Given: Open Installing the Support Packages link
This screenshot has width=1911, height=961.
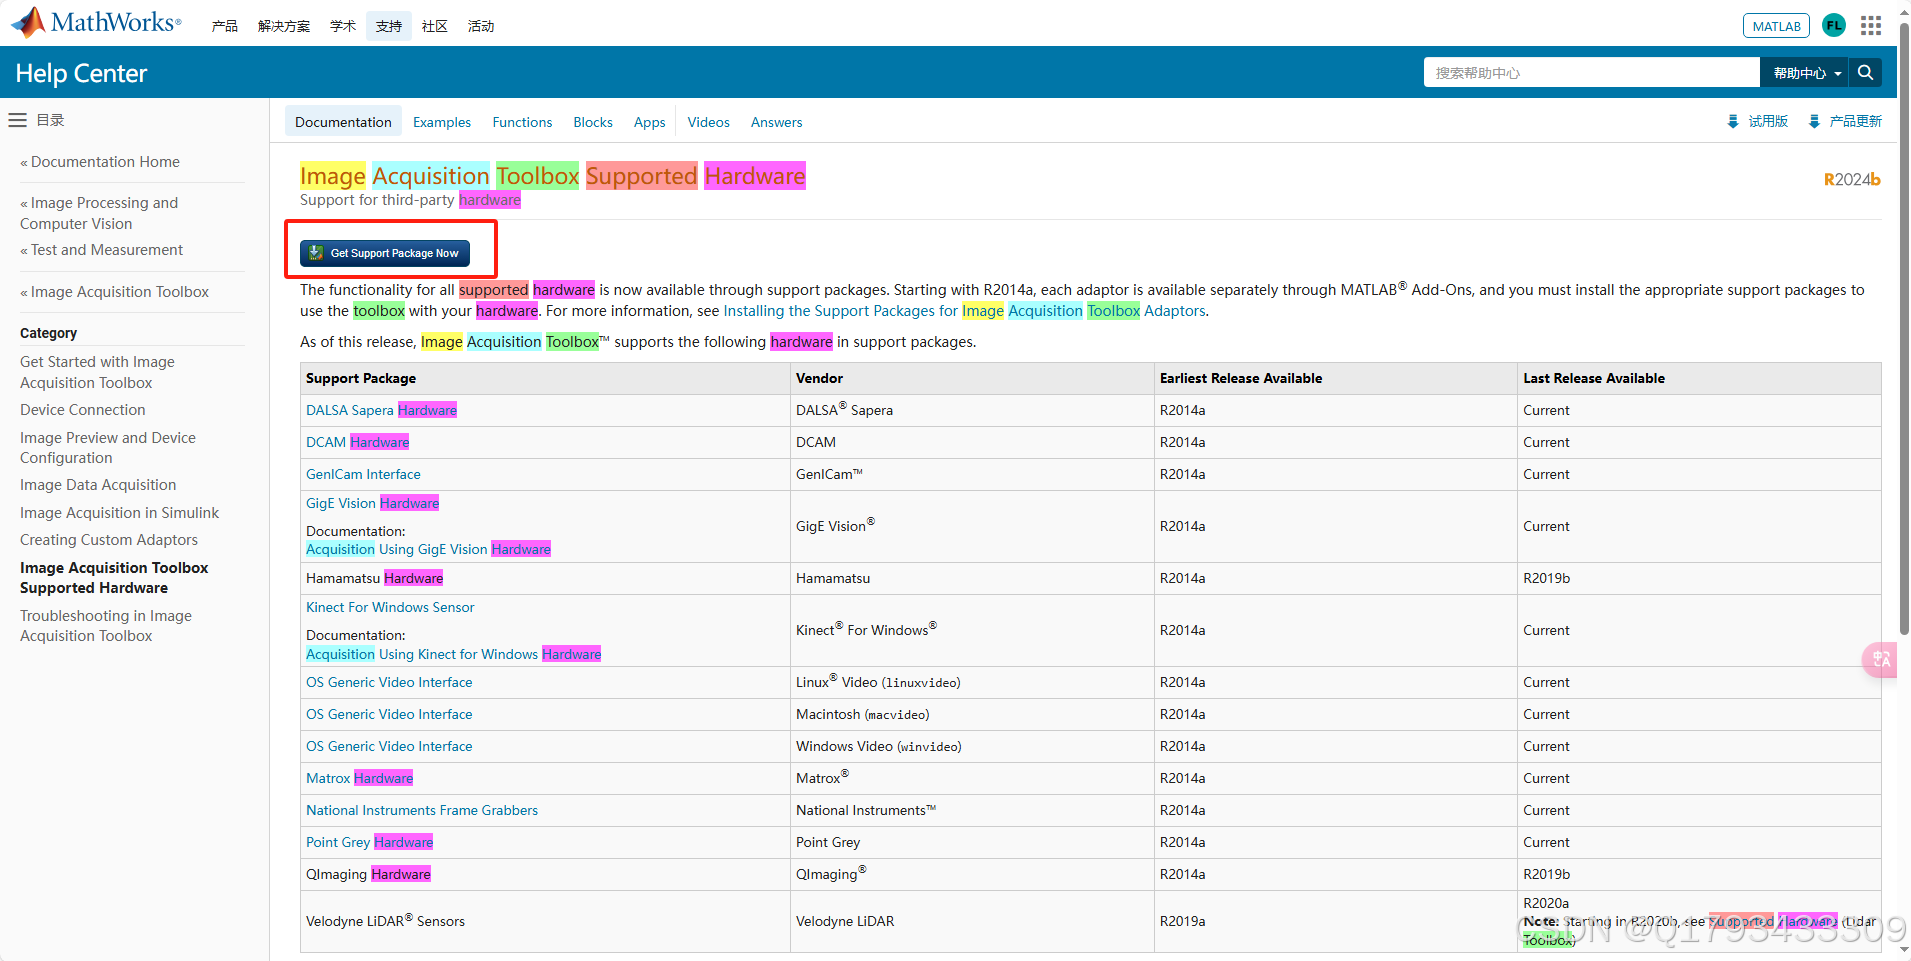Looking at the screenshot, I should coord(965,311).
